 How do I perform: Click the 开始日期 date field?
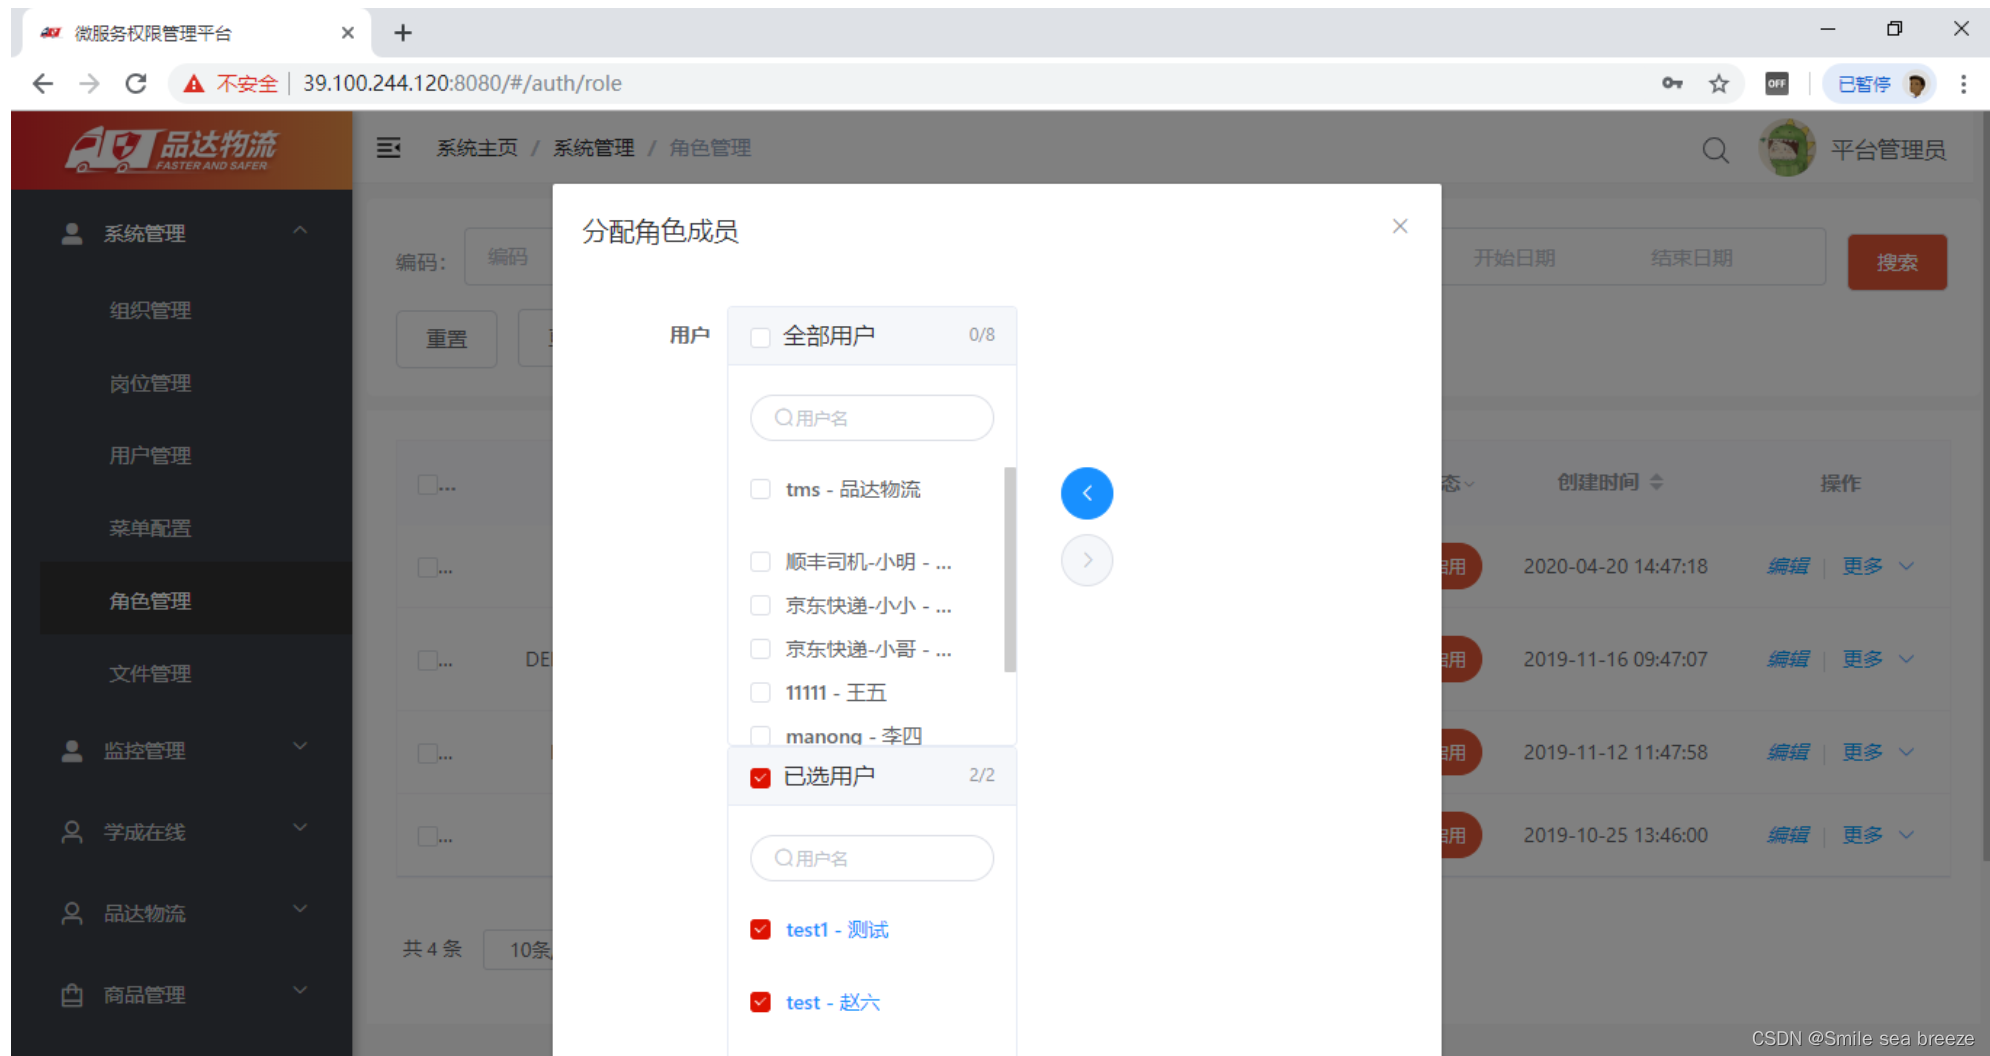[1514, 258]
